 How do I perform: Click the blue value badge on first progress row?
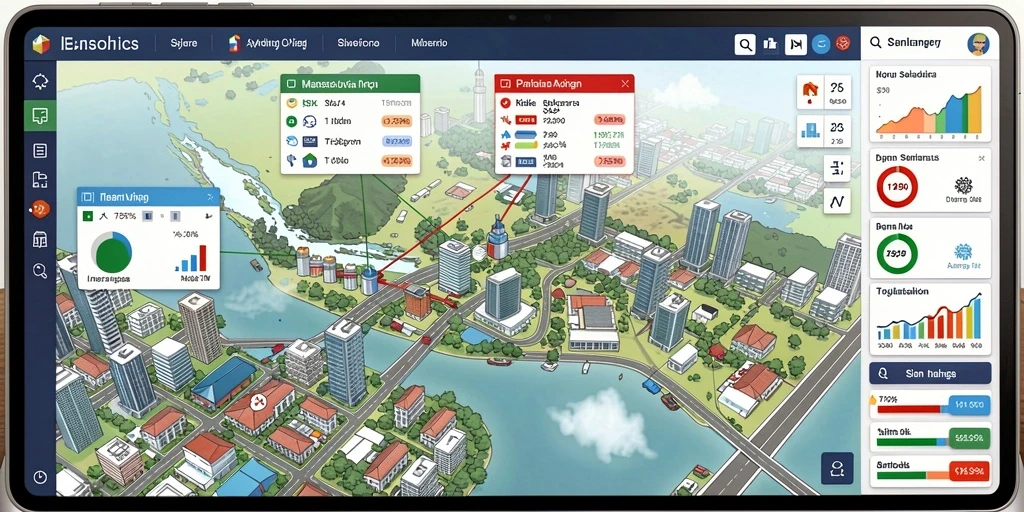[x=968, y=405]
